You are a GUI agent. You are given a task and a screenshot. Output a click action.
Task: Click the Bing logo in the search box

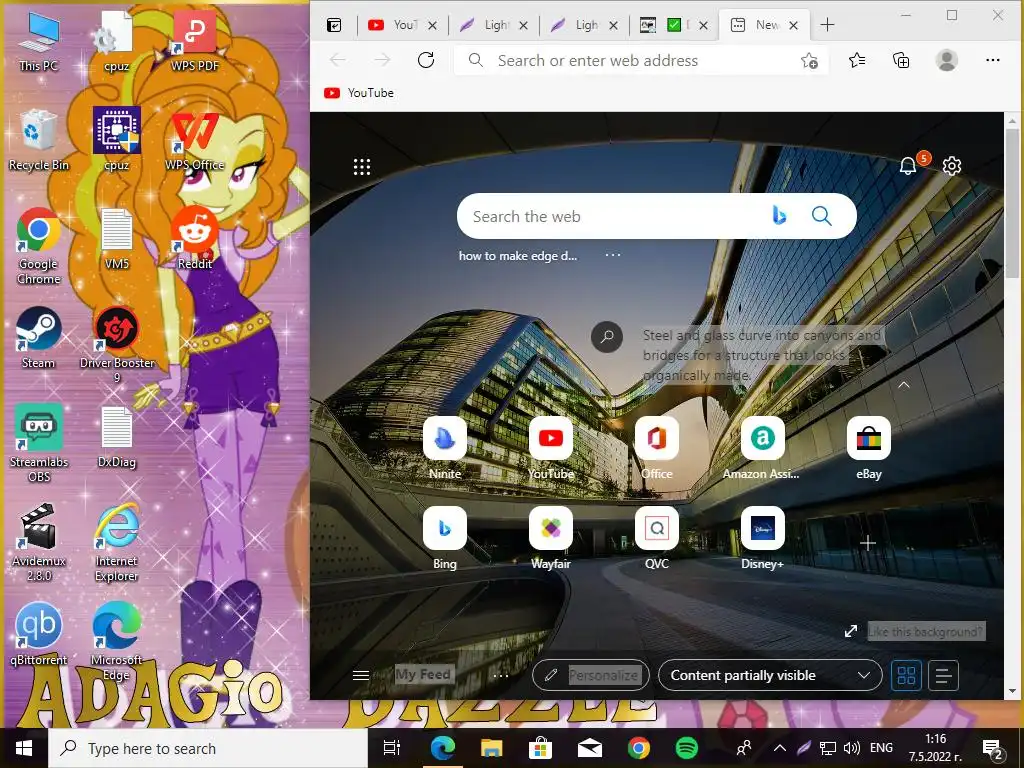click(778, 216)
